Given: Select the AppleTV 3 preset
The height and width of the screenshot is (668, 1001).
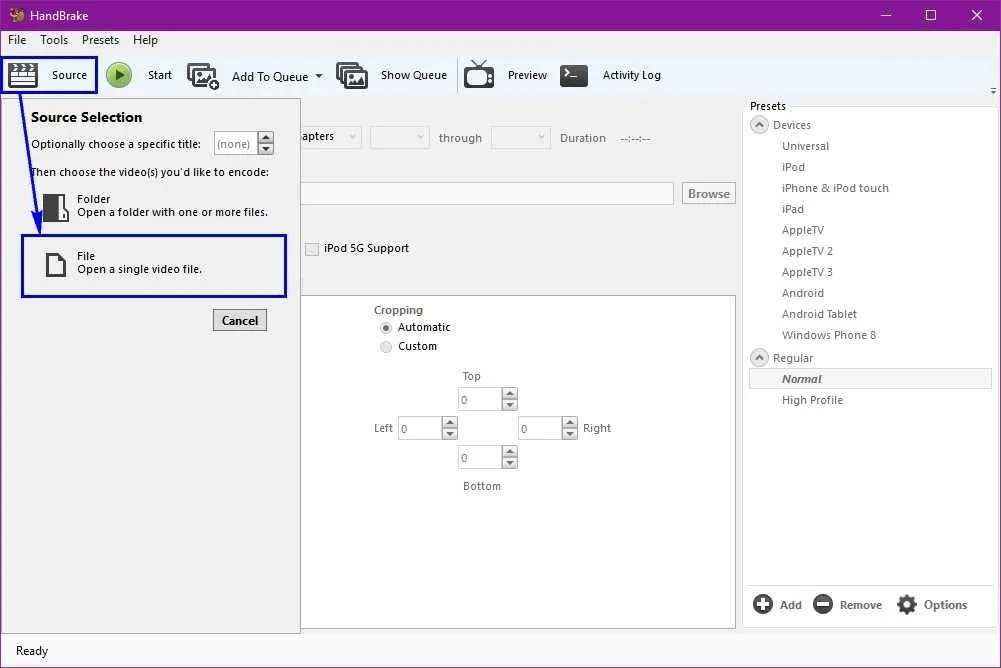Looking at the screenshot, I should (x=807, y=273).
